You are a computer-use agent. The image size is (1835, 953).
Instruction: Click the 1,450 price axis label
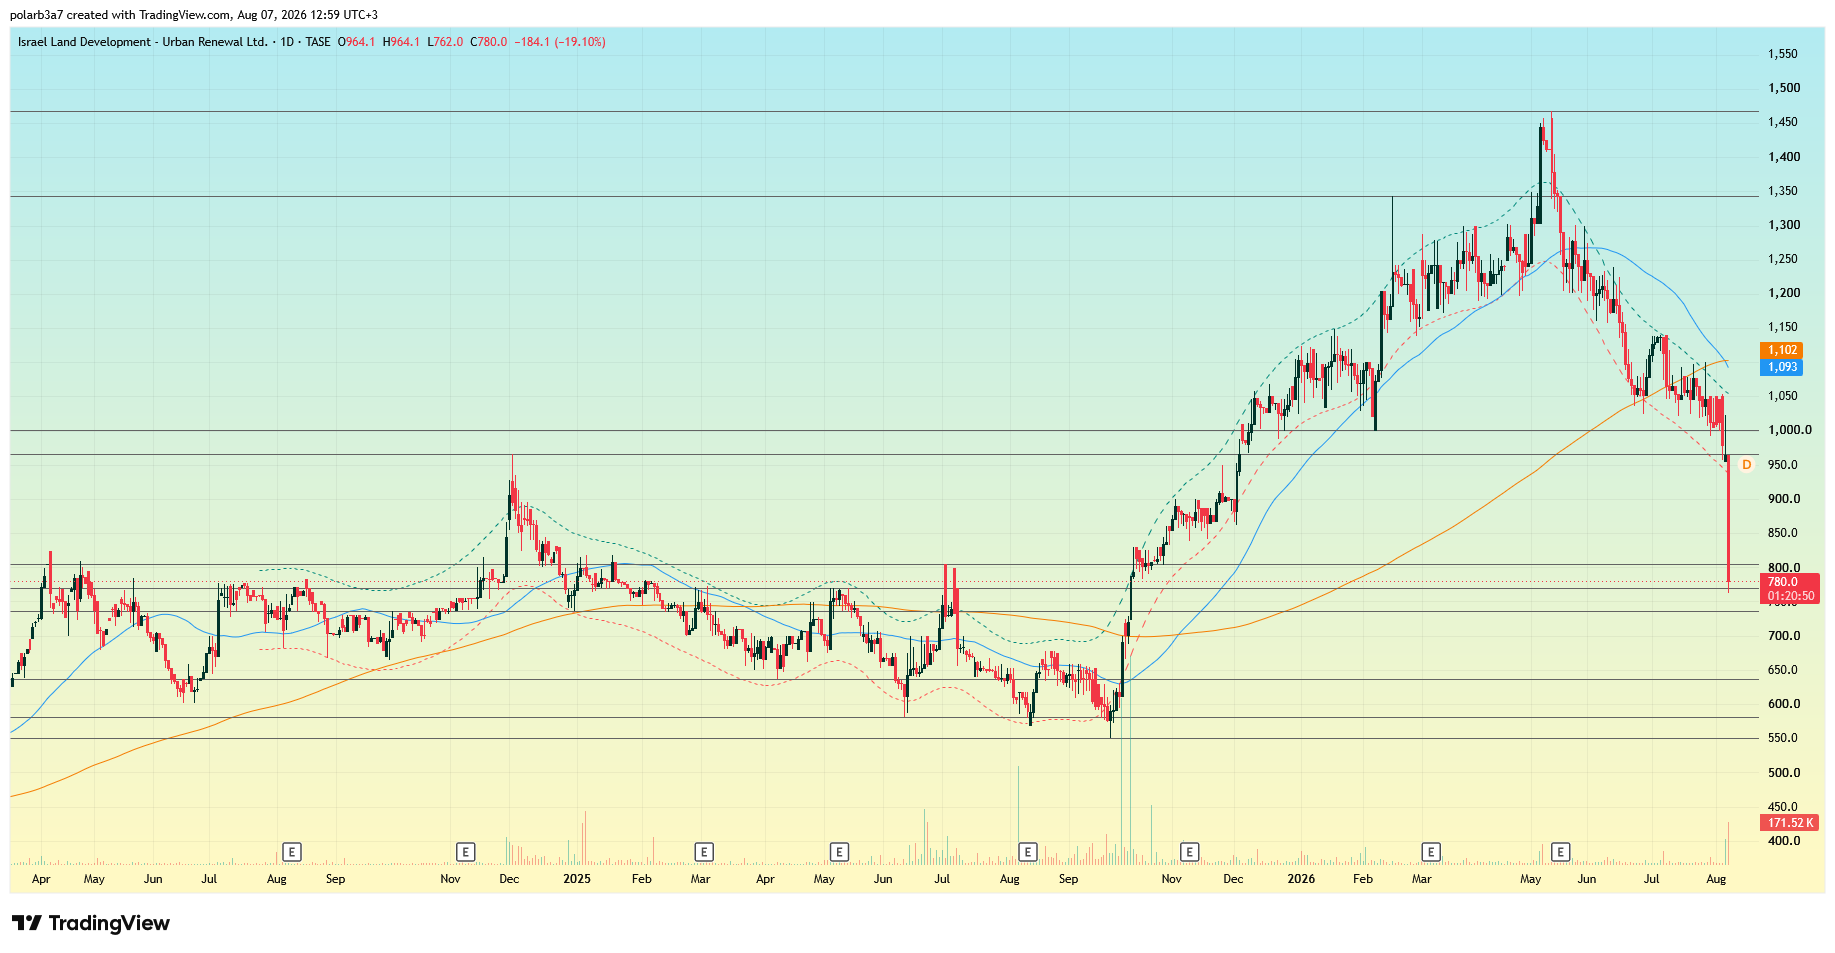(1782, 122)
